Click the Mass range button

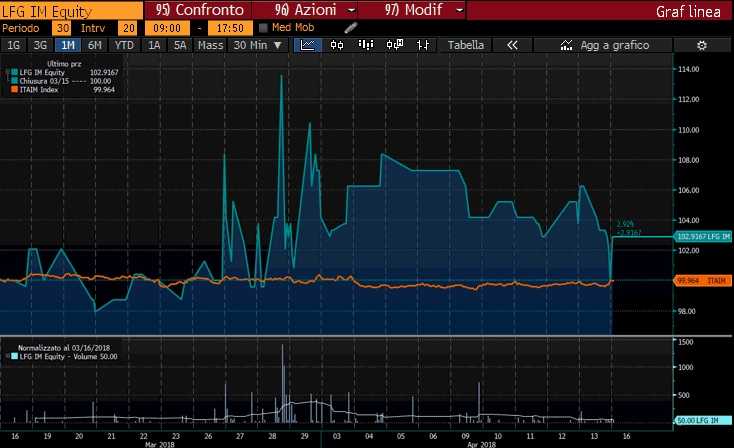click(x=210, y=45)
